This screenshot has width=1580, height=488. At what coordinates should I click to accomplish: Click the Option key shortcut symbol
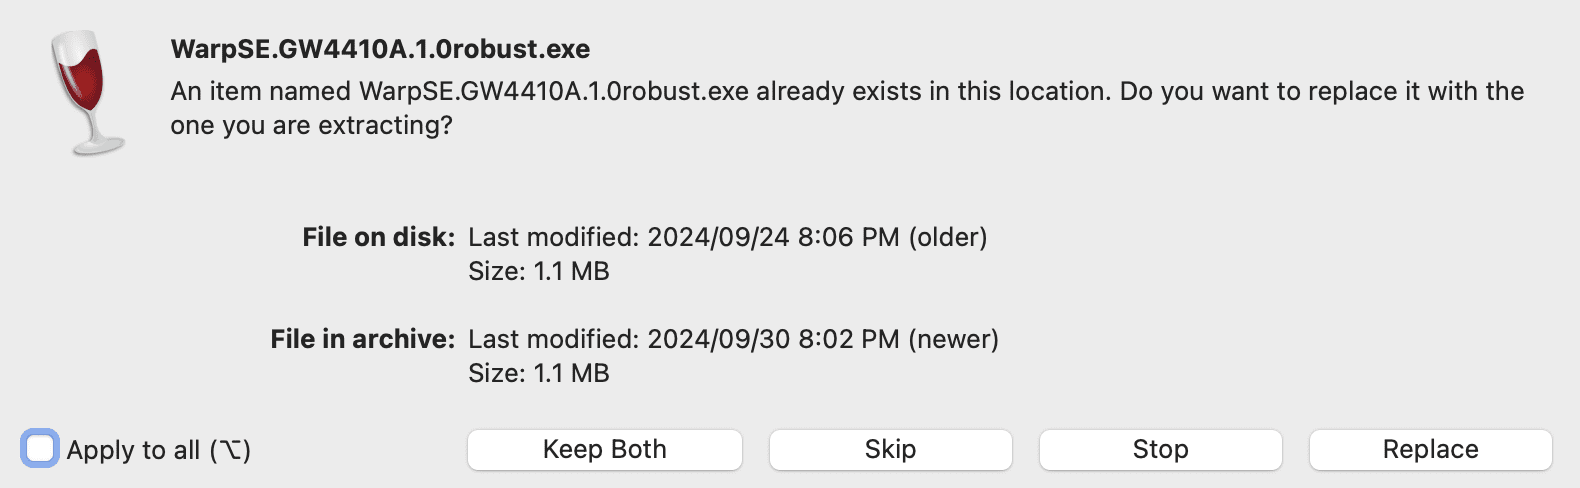coord(231,450)
